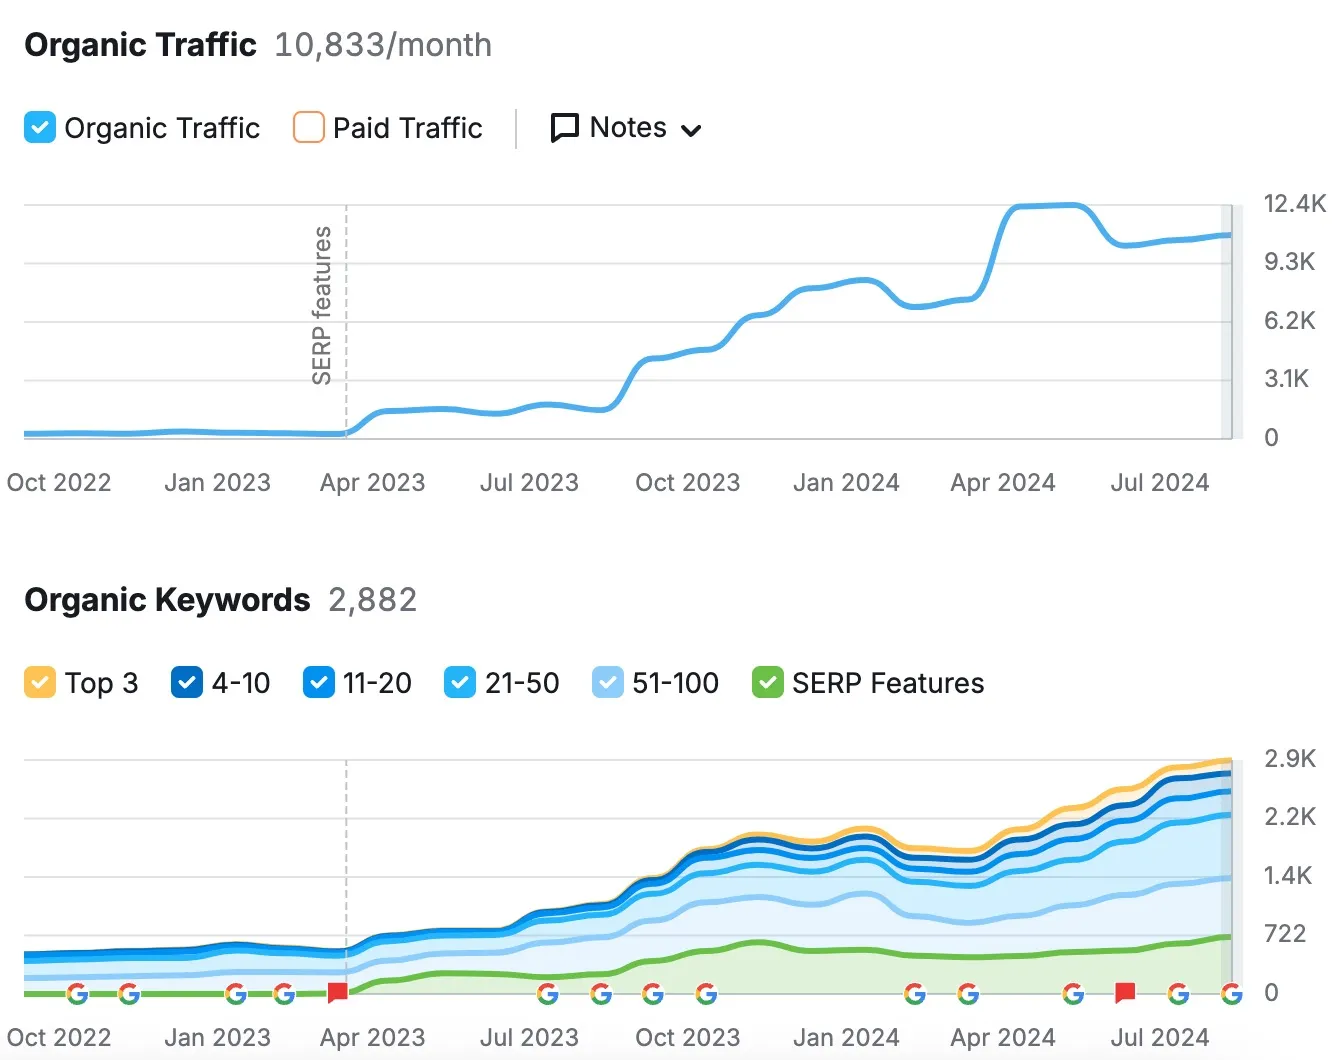Open the red note flag near Jul 2024
This screenshot has height=1060, width=1336.
1125,993
